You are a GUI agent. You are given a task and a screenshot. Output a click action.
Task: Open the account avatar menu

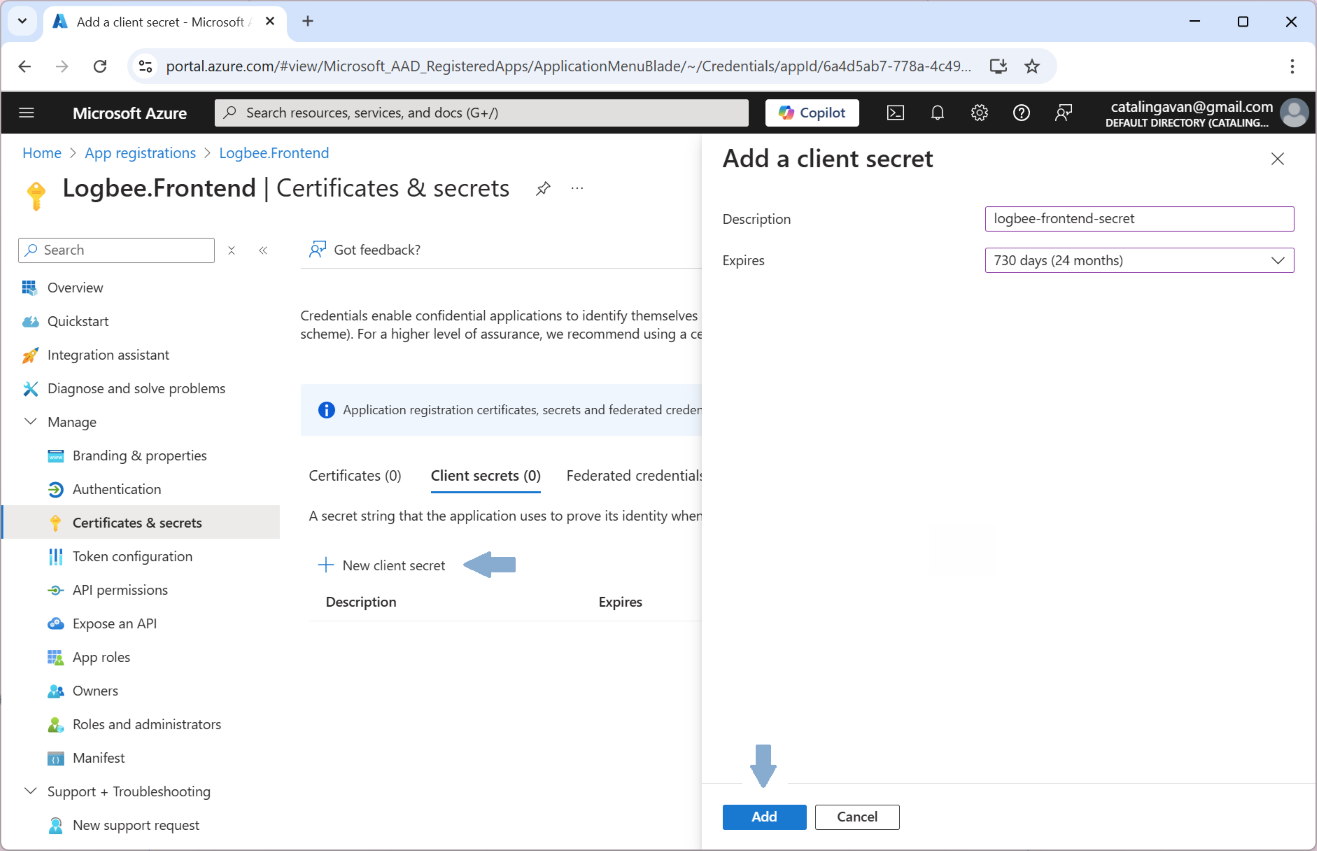pos(1294,112)
